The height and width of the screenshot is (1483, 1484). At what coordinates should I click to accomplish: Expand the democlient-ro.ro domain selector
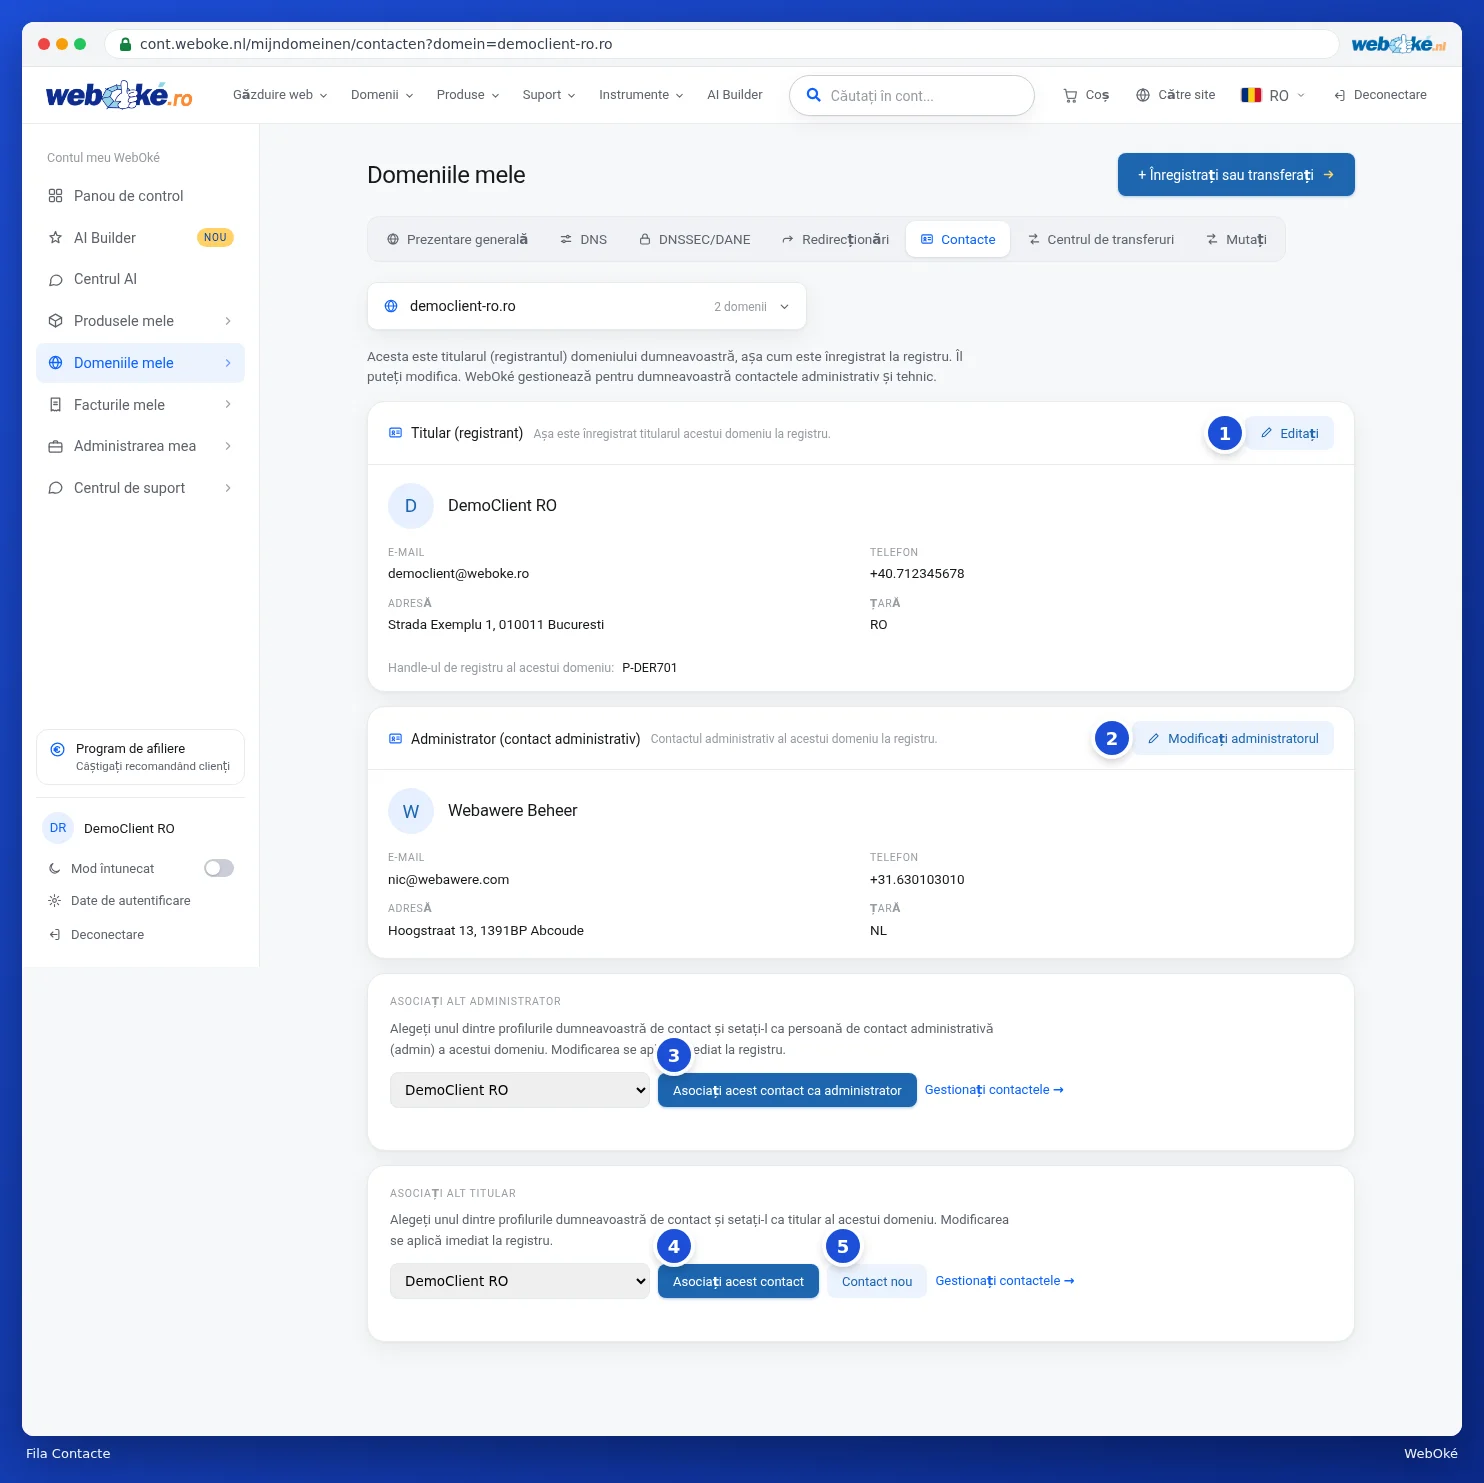(587, 306)
